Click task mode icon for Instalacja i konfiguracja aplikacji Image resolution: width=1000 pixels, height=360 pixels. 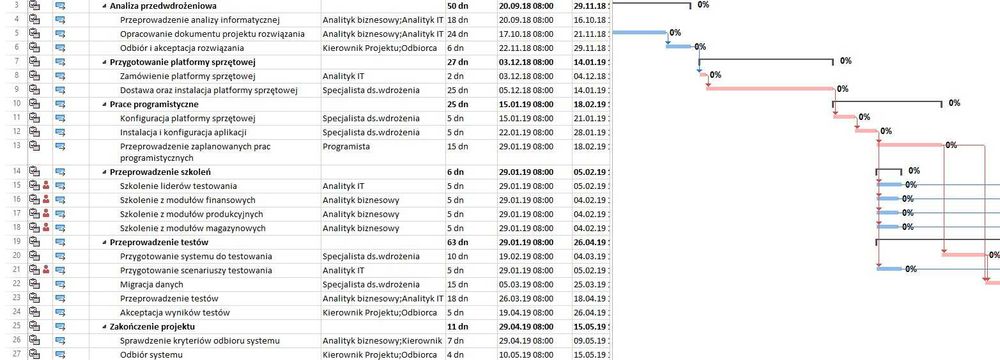pyautogui.click(x=61, y=132)
